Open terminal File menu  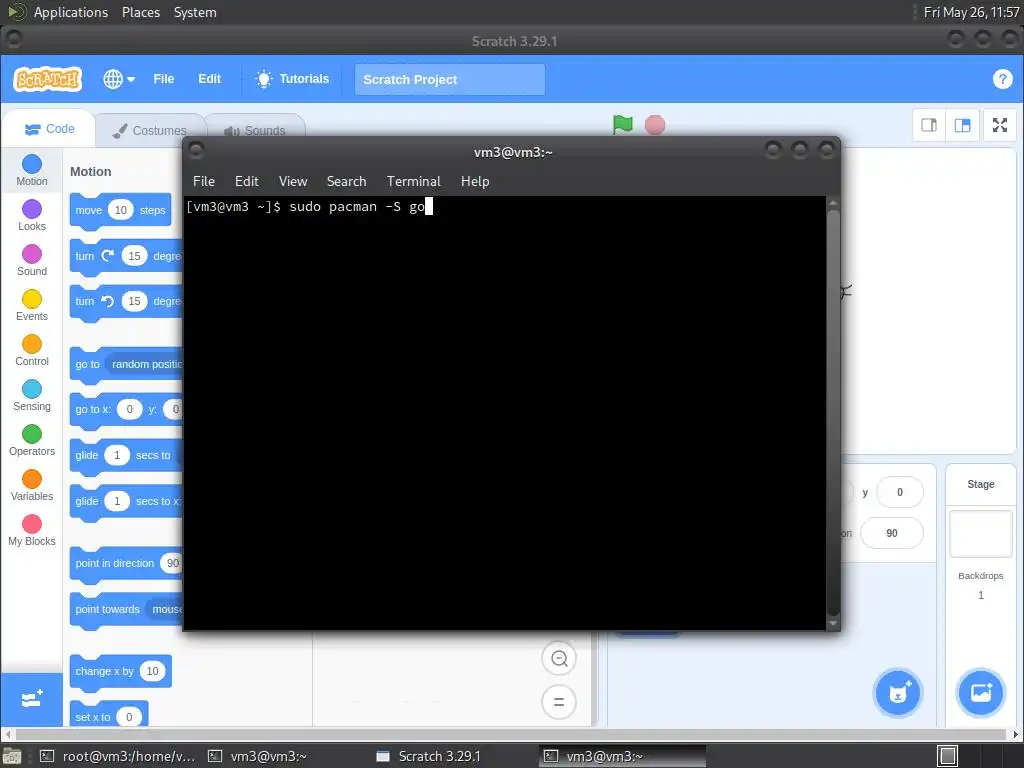pos(204,182)
